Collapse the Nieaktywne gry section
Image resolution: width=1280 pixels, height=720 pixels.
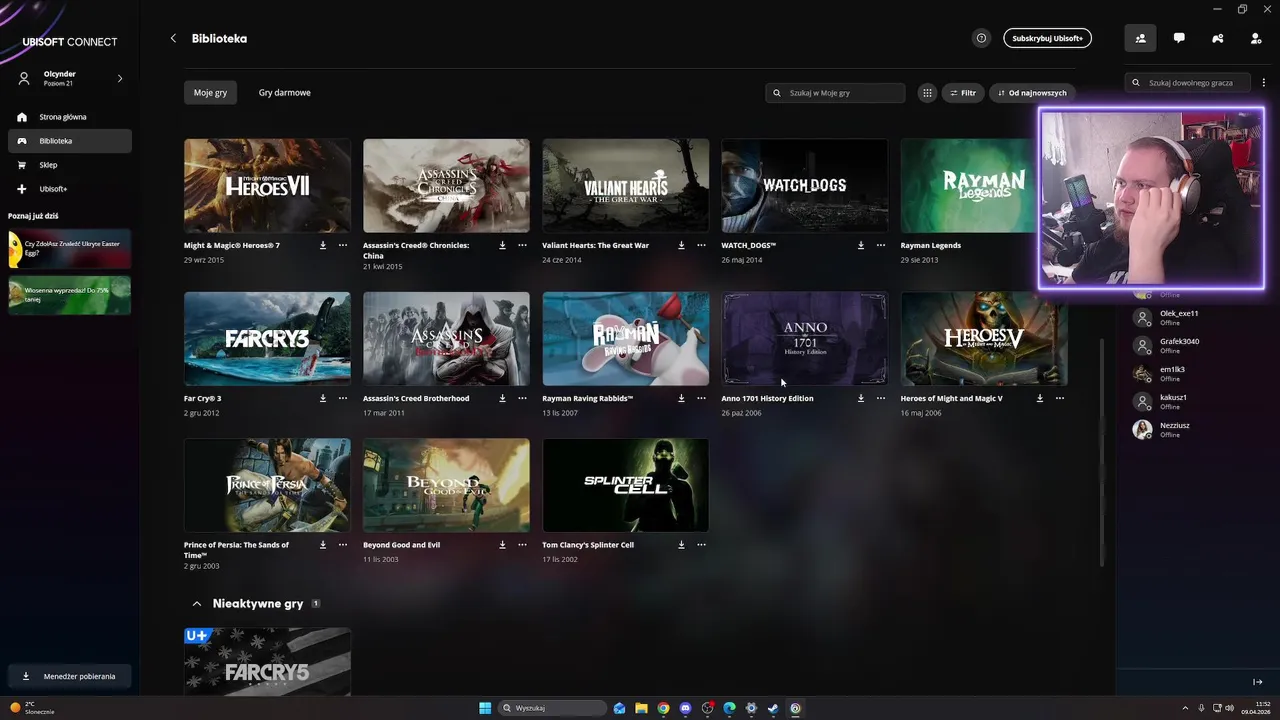(x=197, y=604)
